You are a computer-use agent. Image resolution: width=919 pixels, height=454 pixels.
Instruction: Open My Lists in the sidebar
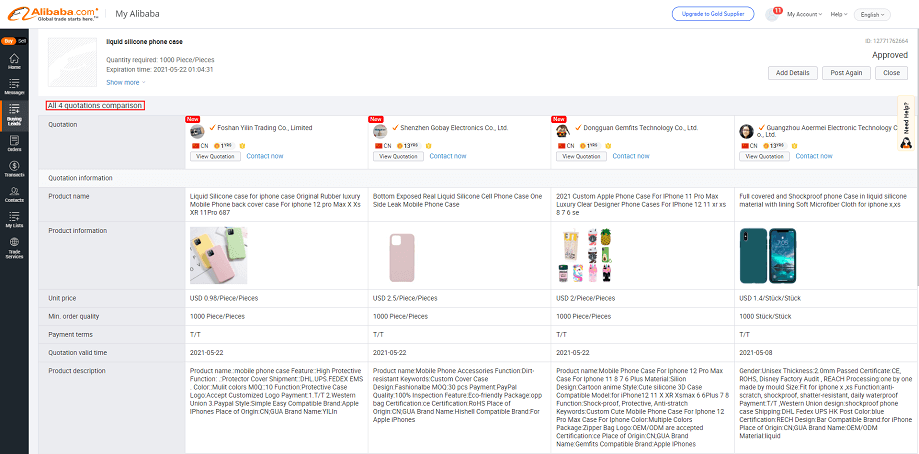pyautogui.click(x=14, y=220)
